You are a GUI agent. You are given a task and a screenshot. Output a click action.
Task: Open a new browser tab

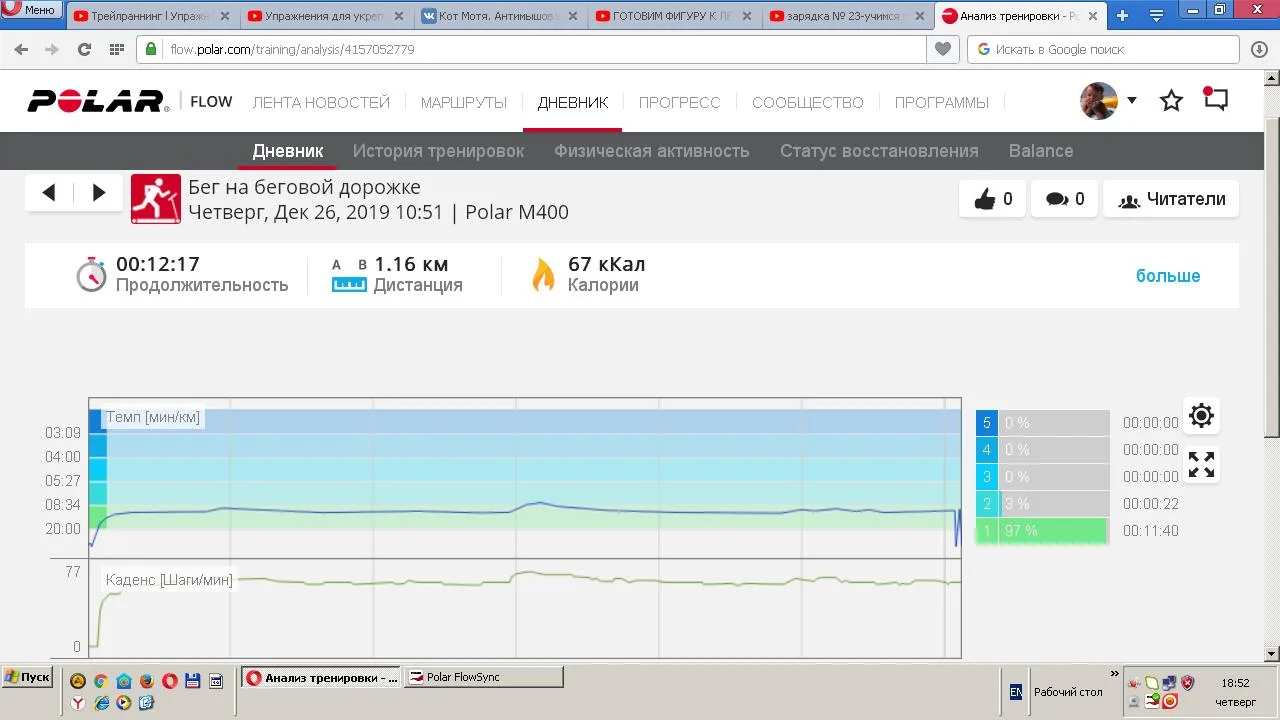[1122, 15]
